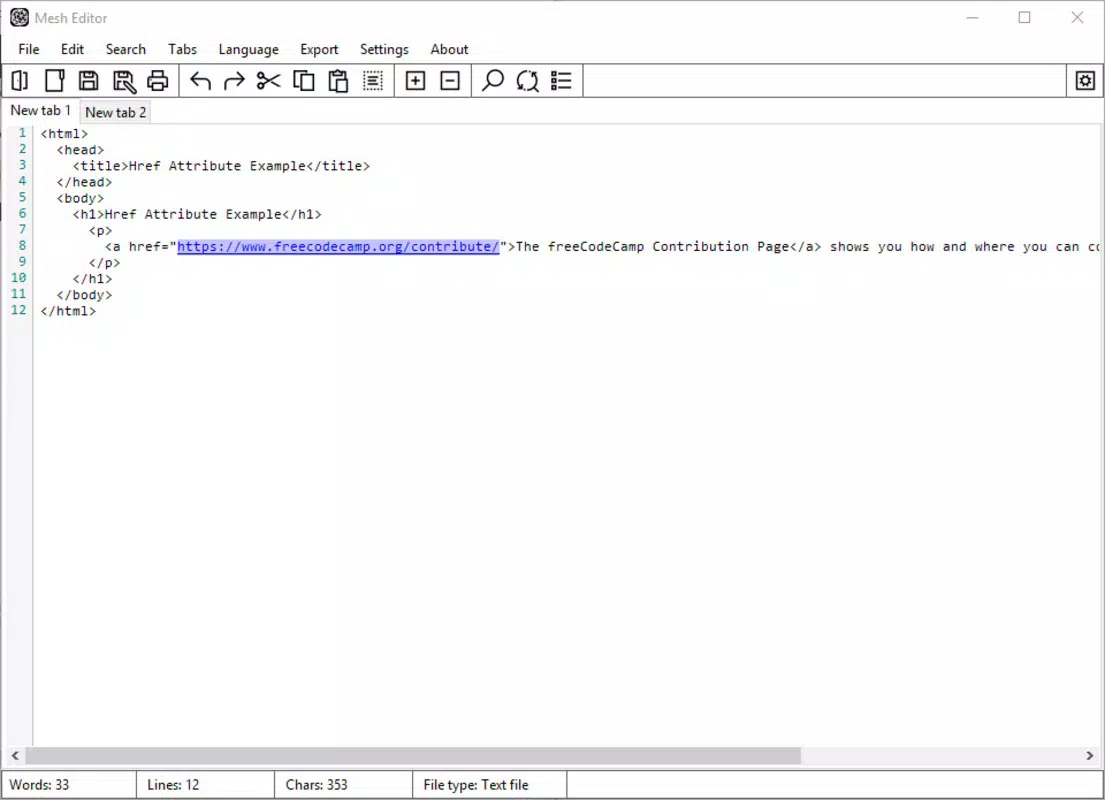The width and height of the screenshot is (1105, 800).
Task: Create a new file with toolbar icon
Action: pos(54,81)
